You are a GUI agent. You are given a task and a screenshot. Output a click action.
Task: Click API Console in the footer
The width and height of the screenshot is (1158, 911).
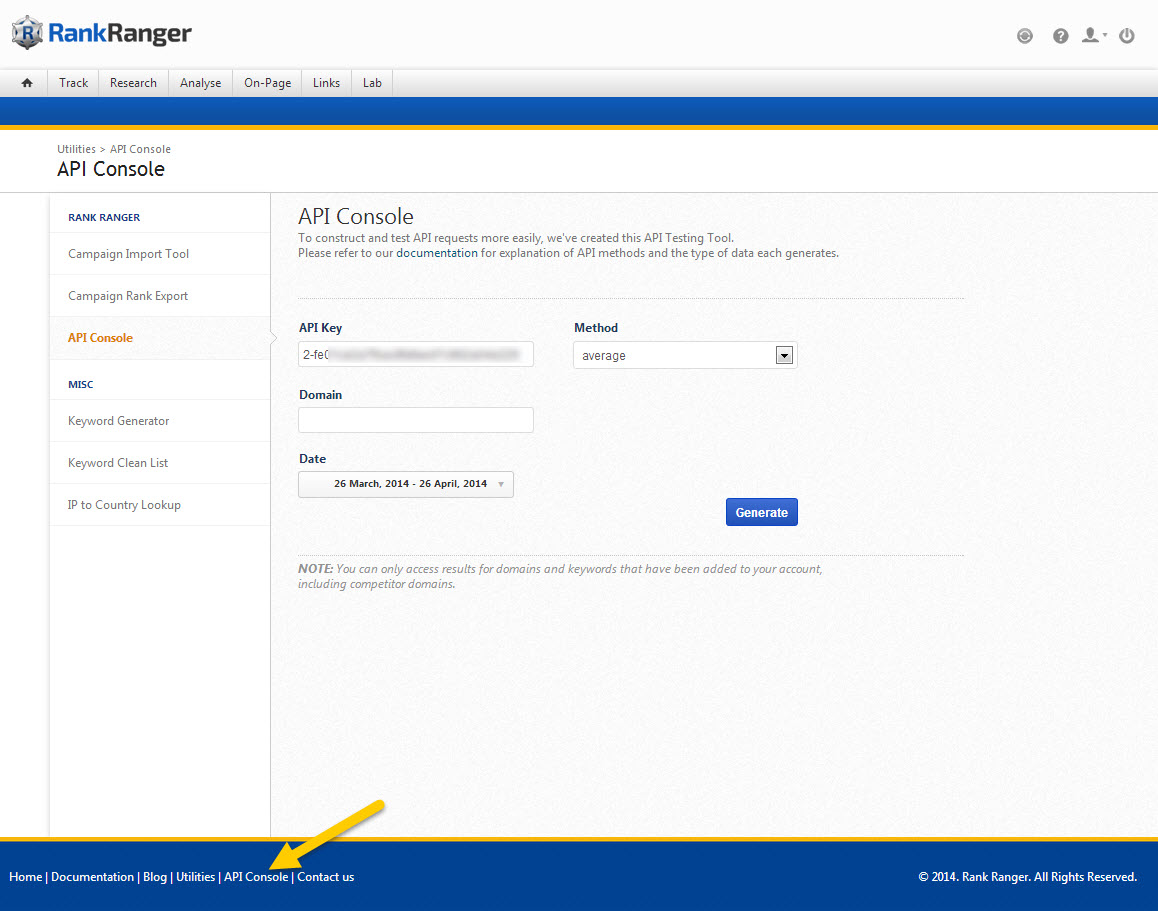(x=256, y=877)
